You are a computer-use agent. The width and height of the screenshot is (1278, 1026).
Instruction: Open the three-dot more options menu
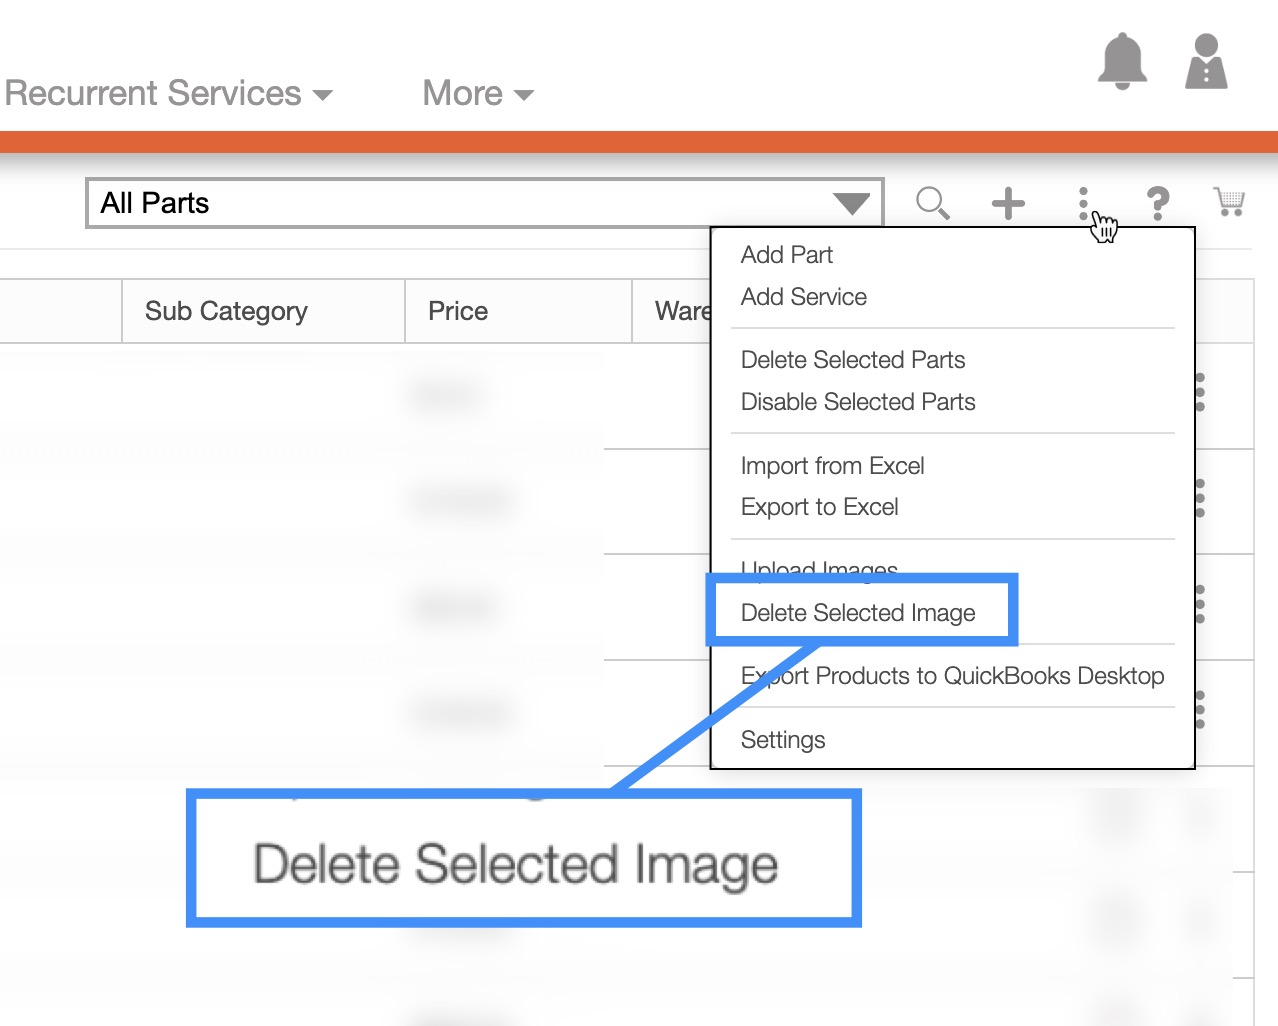point(1083,203)
